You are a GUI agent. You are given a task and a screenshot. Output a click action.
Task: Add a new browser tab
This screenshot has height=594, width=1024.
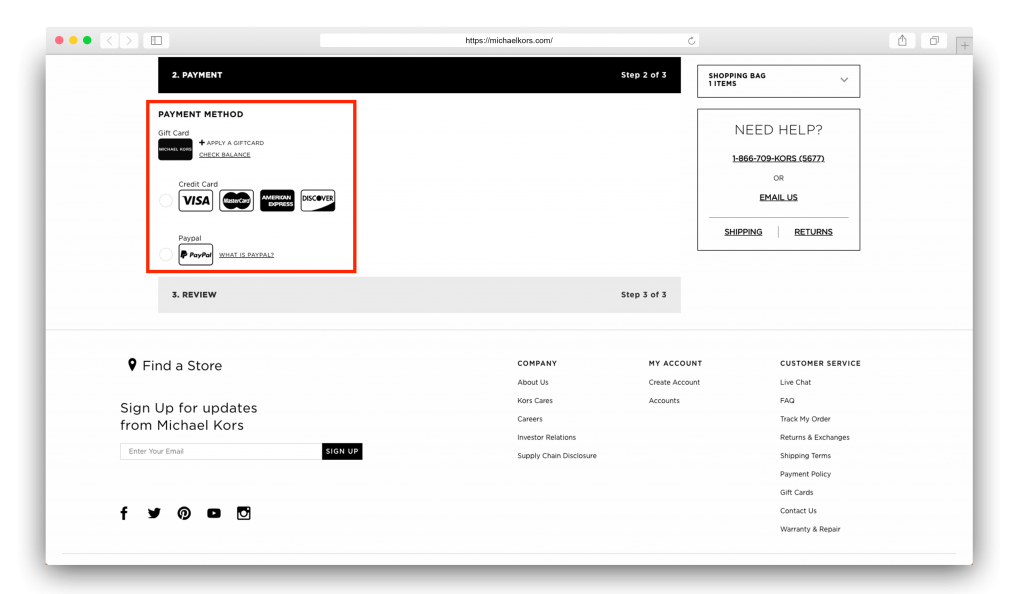coord(965,45)
